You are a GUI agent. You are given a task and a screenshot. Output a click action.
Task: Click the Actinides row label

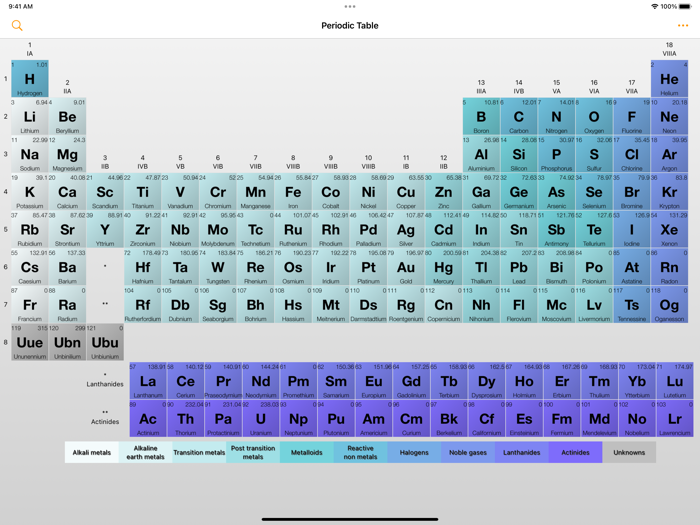click(105, 421)
